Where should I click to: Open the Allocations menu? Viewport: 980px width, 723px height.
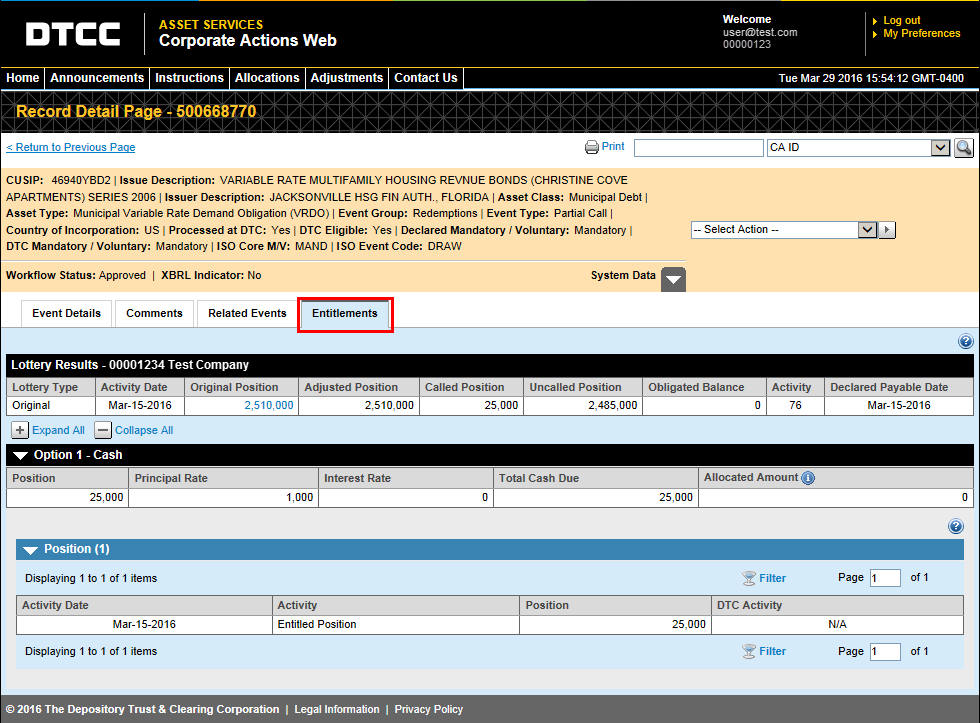click(267, 78)
